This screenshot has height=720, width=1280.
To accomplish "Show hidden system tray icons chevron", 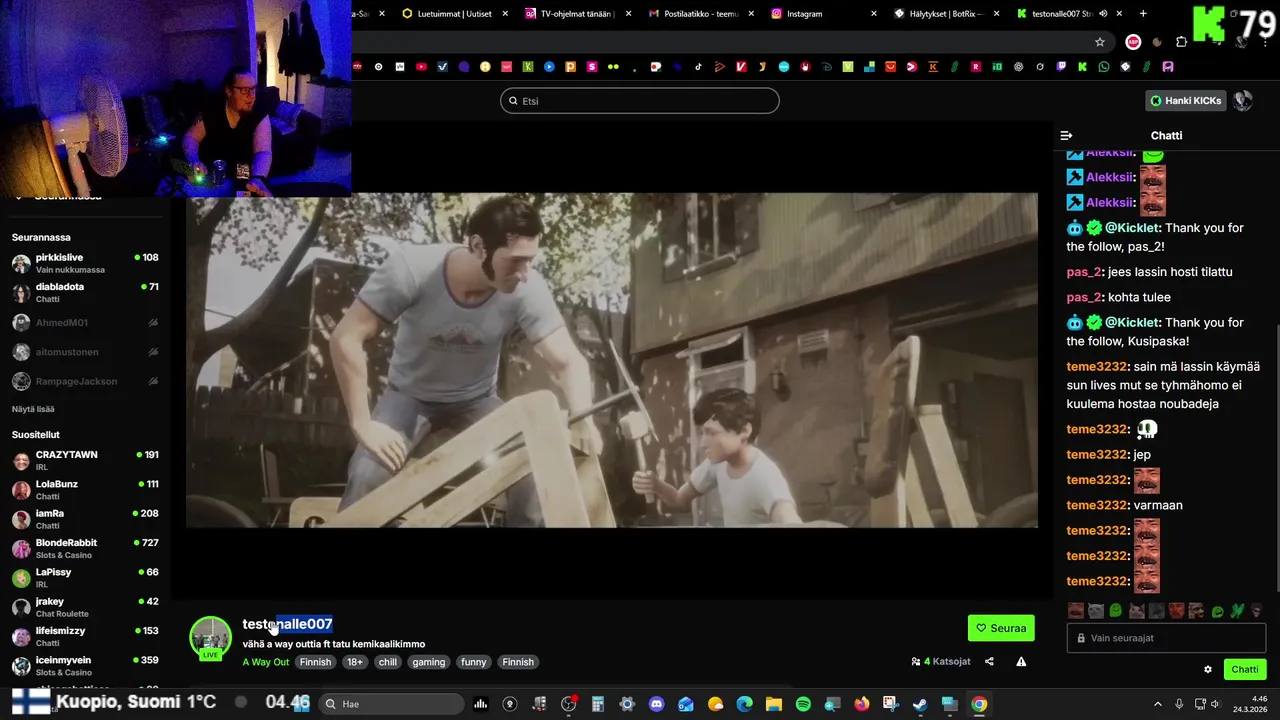I will pos(1158,704).
